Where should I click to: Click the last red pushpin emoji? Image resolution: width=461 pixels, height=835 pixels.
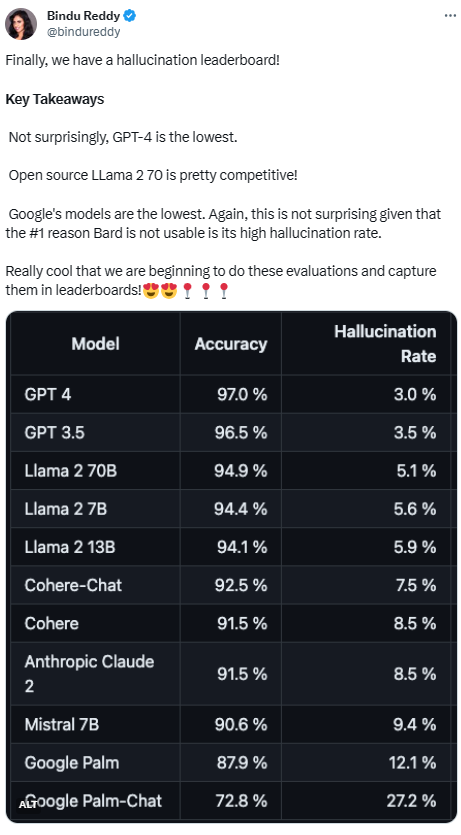tap(224, 291)
